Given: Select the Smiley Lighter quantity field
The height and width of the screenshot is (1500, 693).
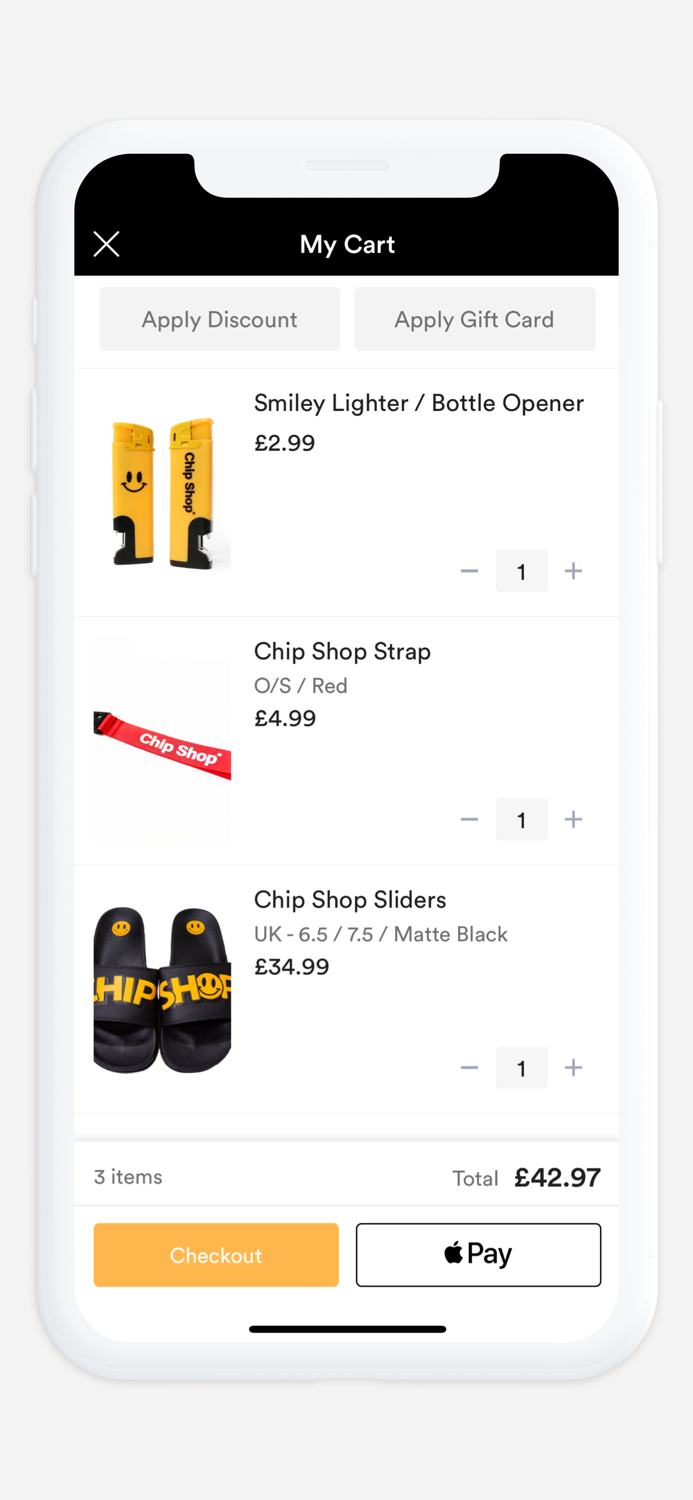Looking at the screenshot, I should click(522, 571).
